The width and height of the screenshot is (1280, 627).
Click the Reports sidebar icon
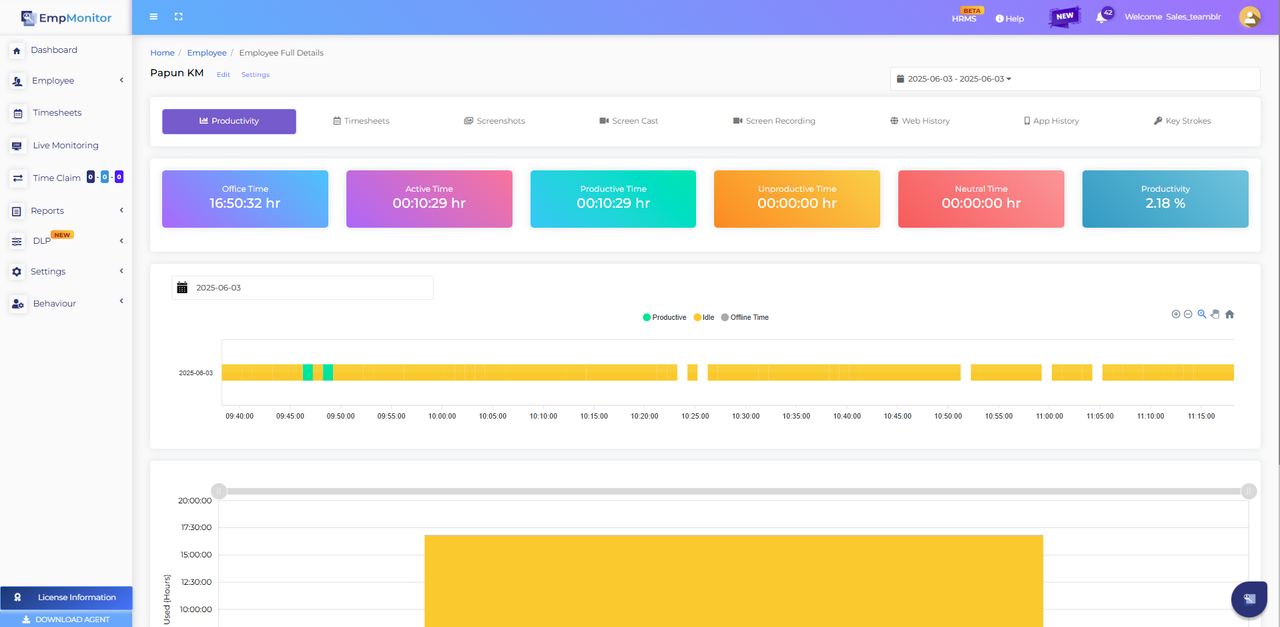pos(18,211)
